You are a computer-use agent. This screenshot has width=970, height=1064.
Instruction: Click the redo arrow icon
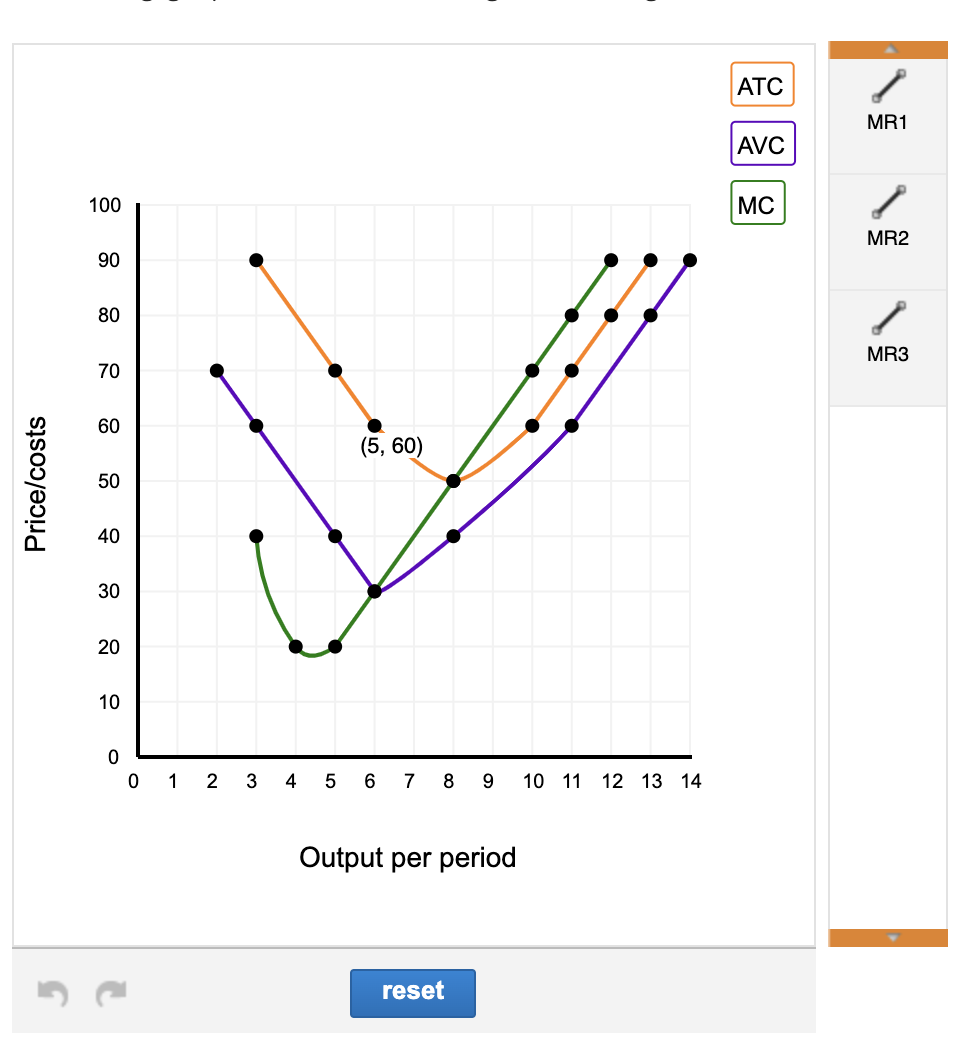point(110,993)
